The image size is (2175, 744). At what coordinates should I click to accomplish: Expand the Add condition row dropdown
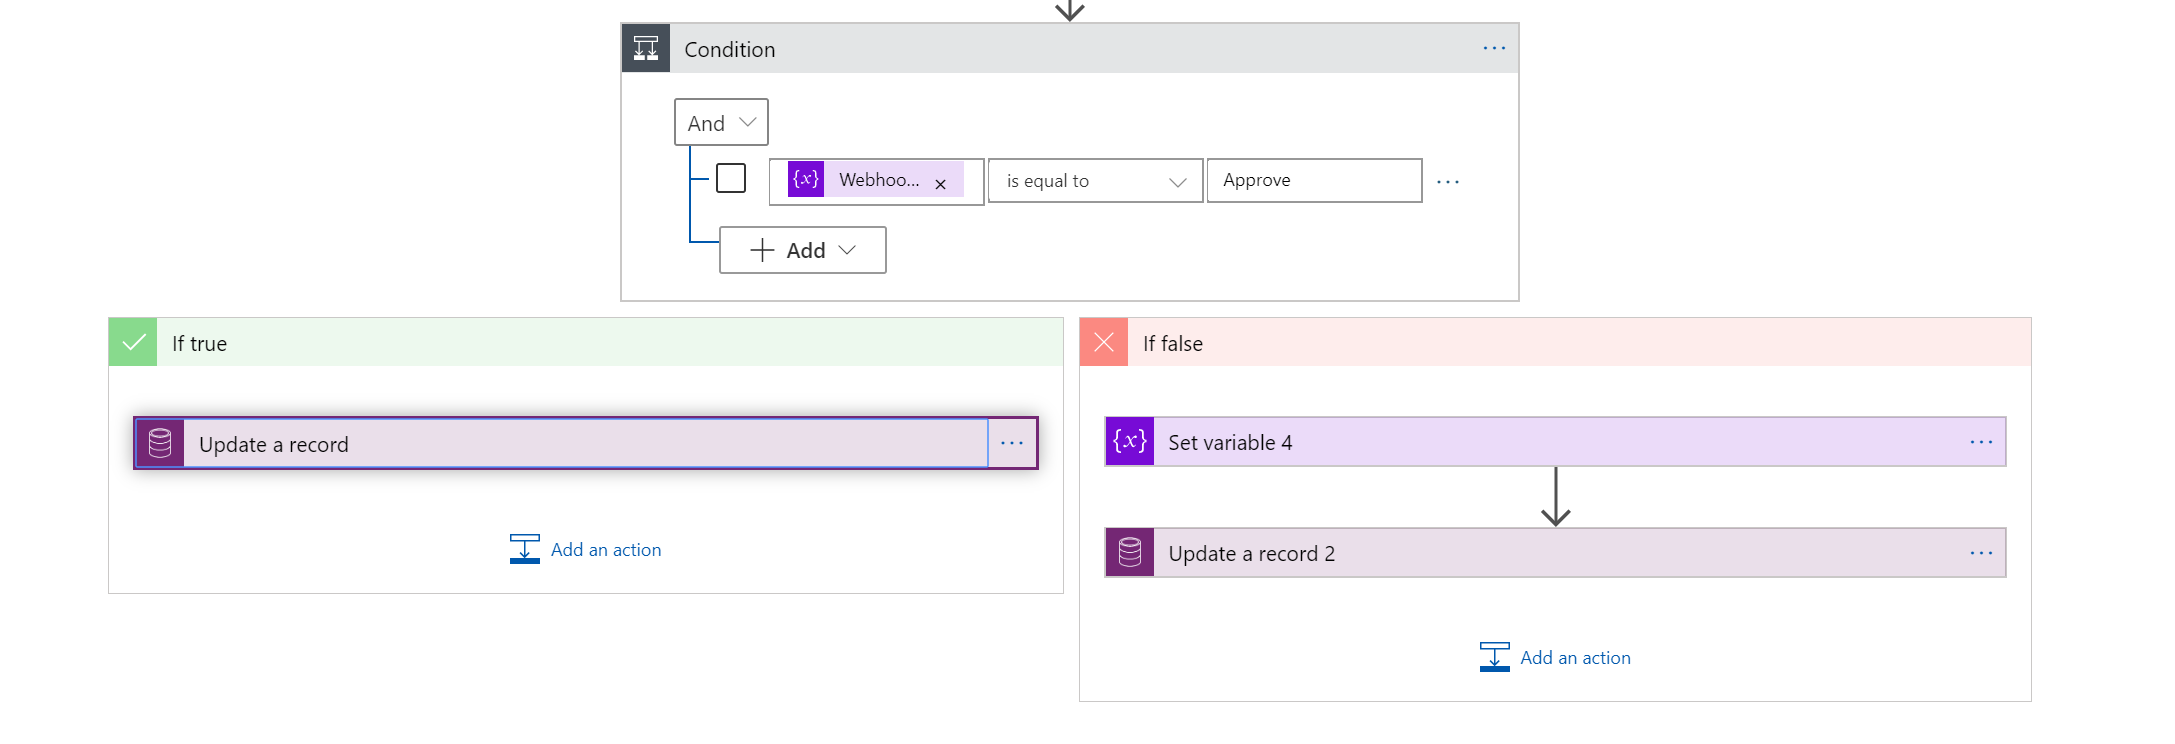803,250
